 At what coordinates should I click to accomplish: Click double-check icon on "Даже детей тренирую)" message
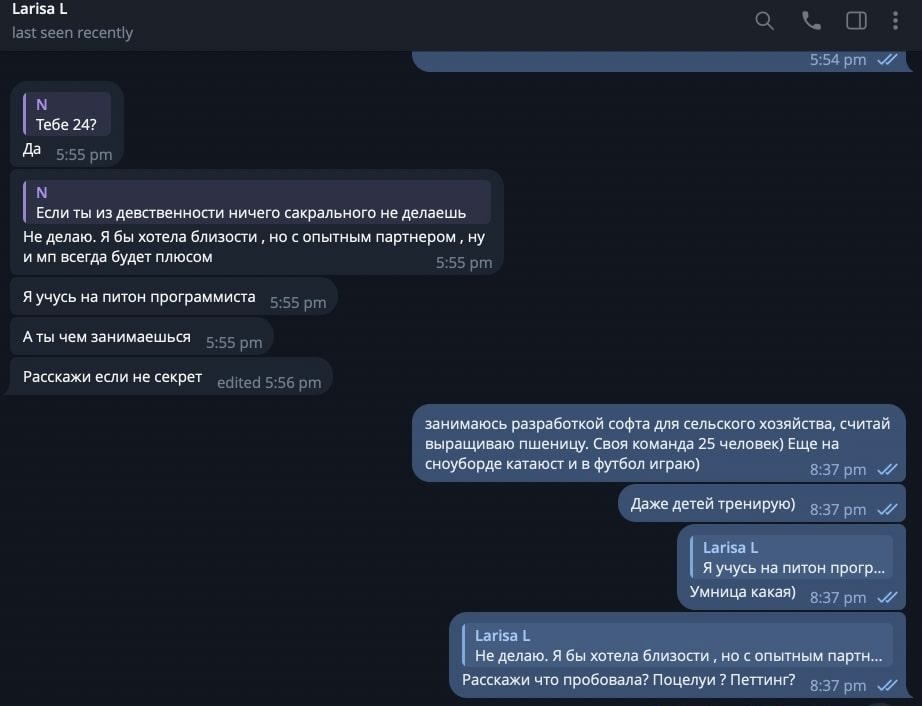pos(887,509)
